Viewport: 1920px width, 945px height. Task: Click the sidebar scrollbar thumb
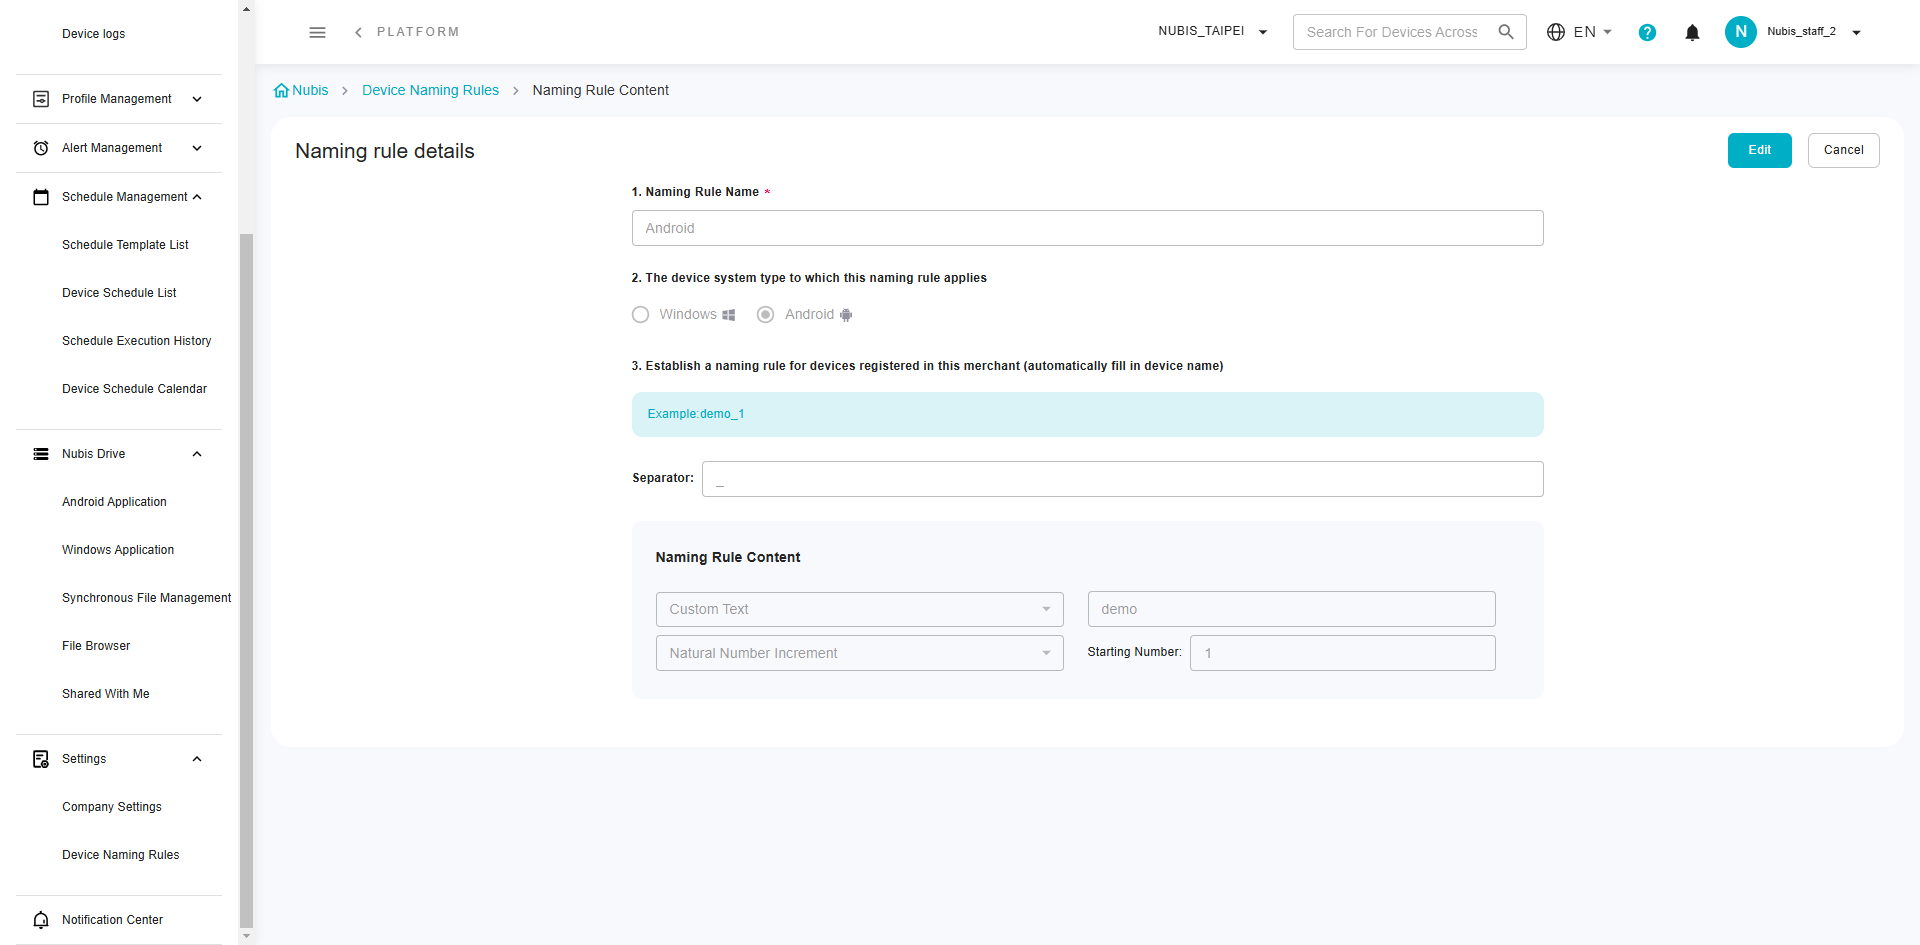(x=246, y=580)
